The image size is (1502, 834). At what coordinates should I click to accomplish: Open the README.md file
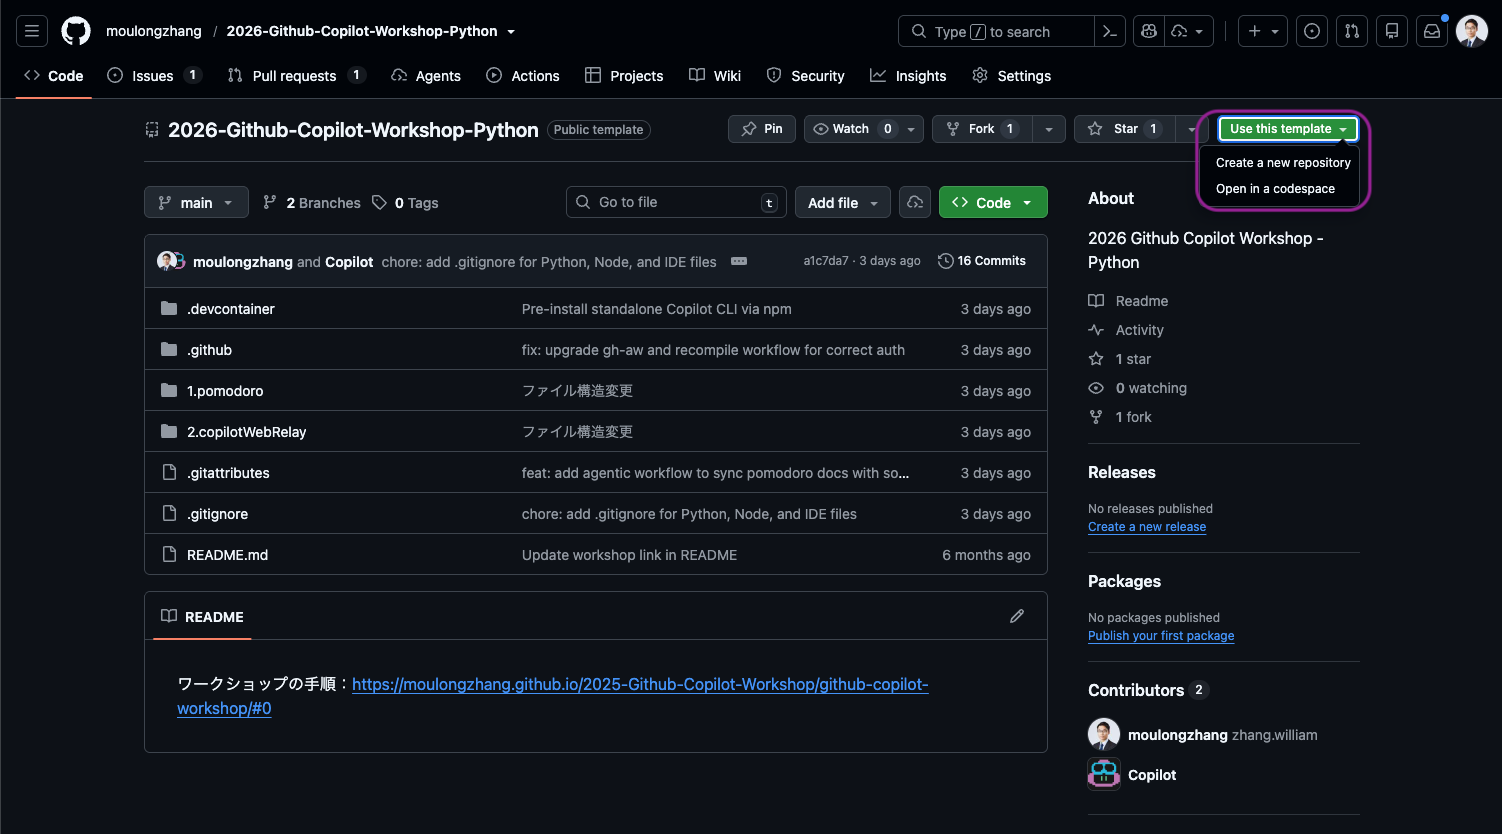point(227,555)
